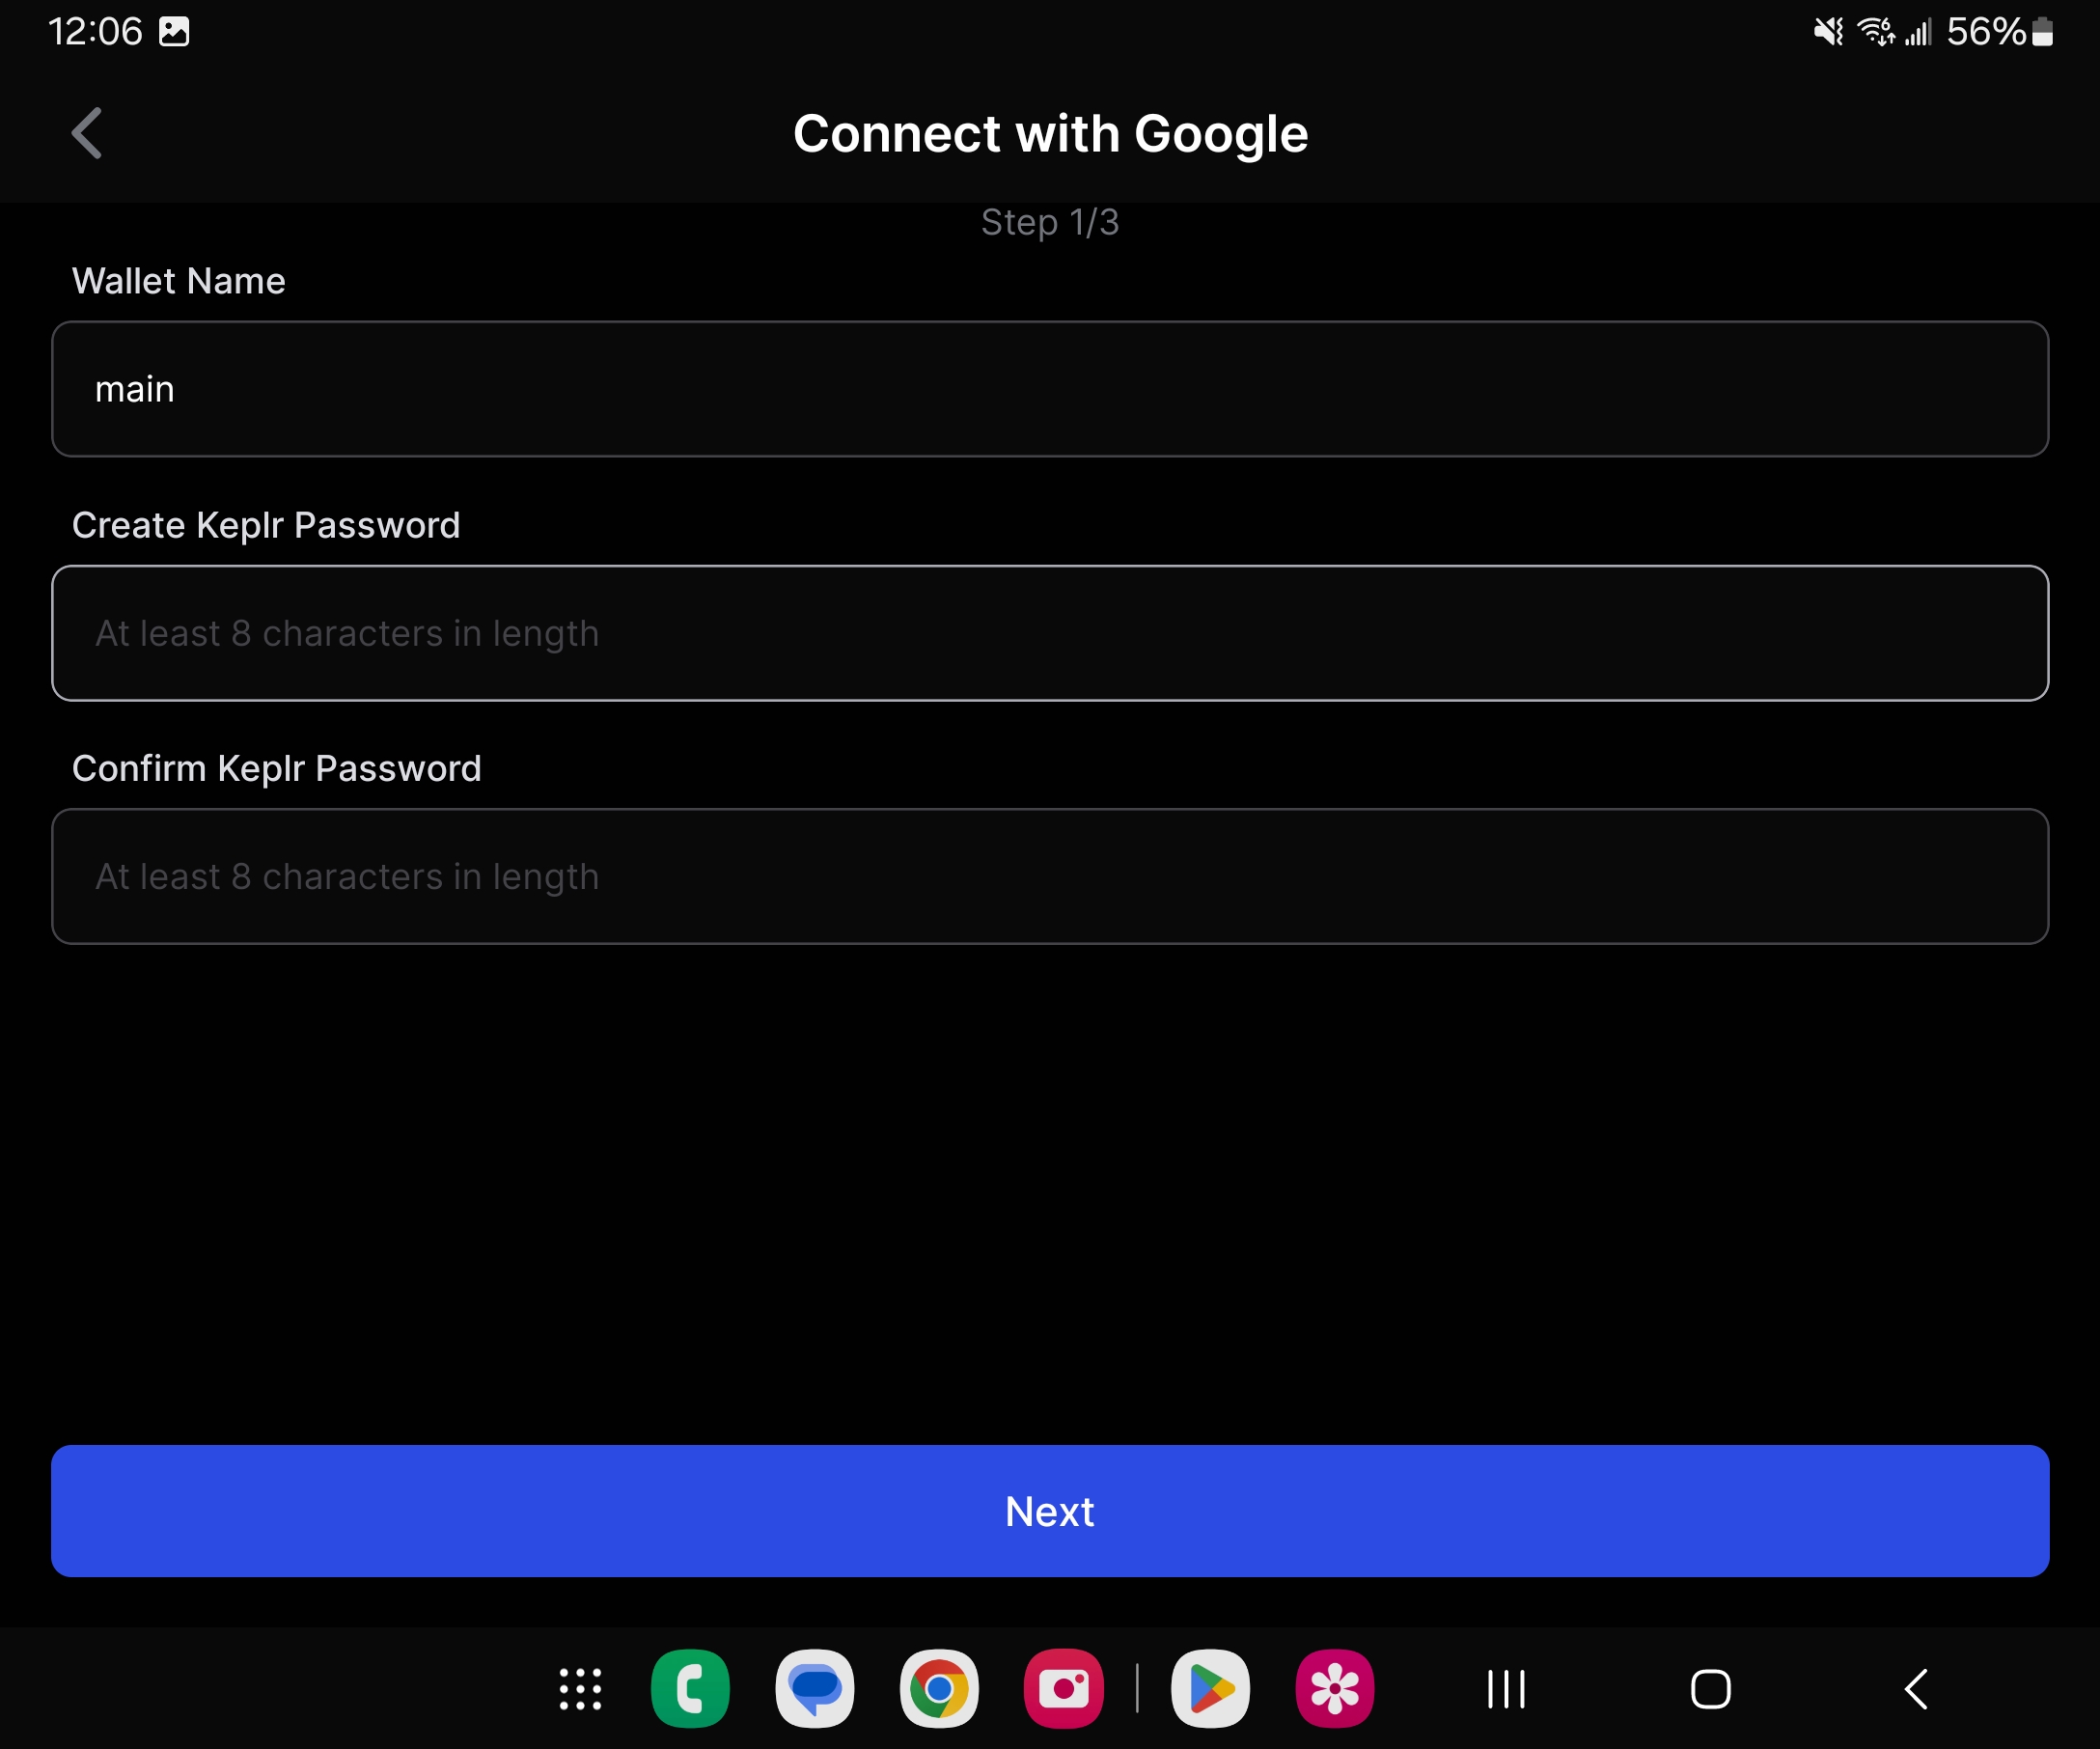Screen dimensions: 2100x1749
Task: Tap the muted sound status icon
Action: 1828,32
